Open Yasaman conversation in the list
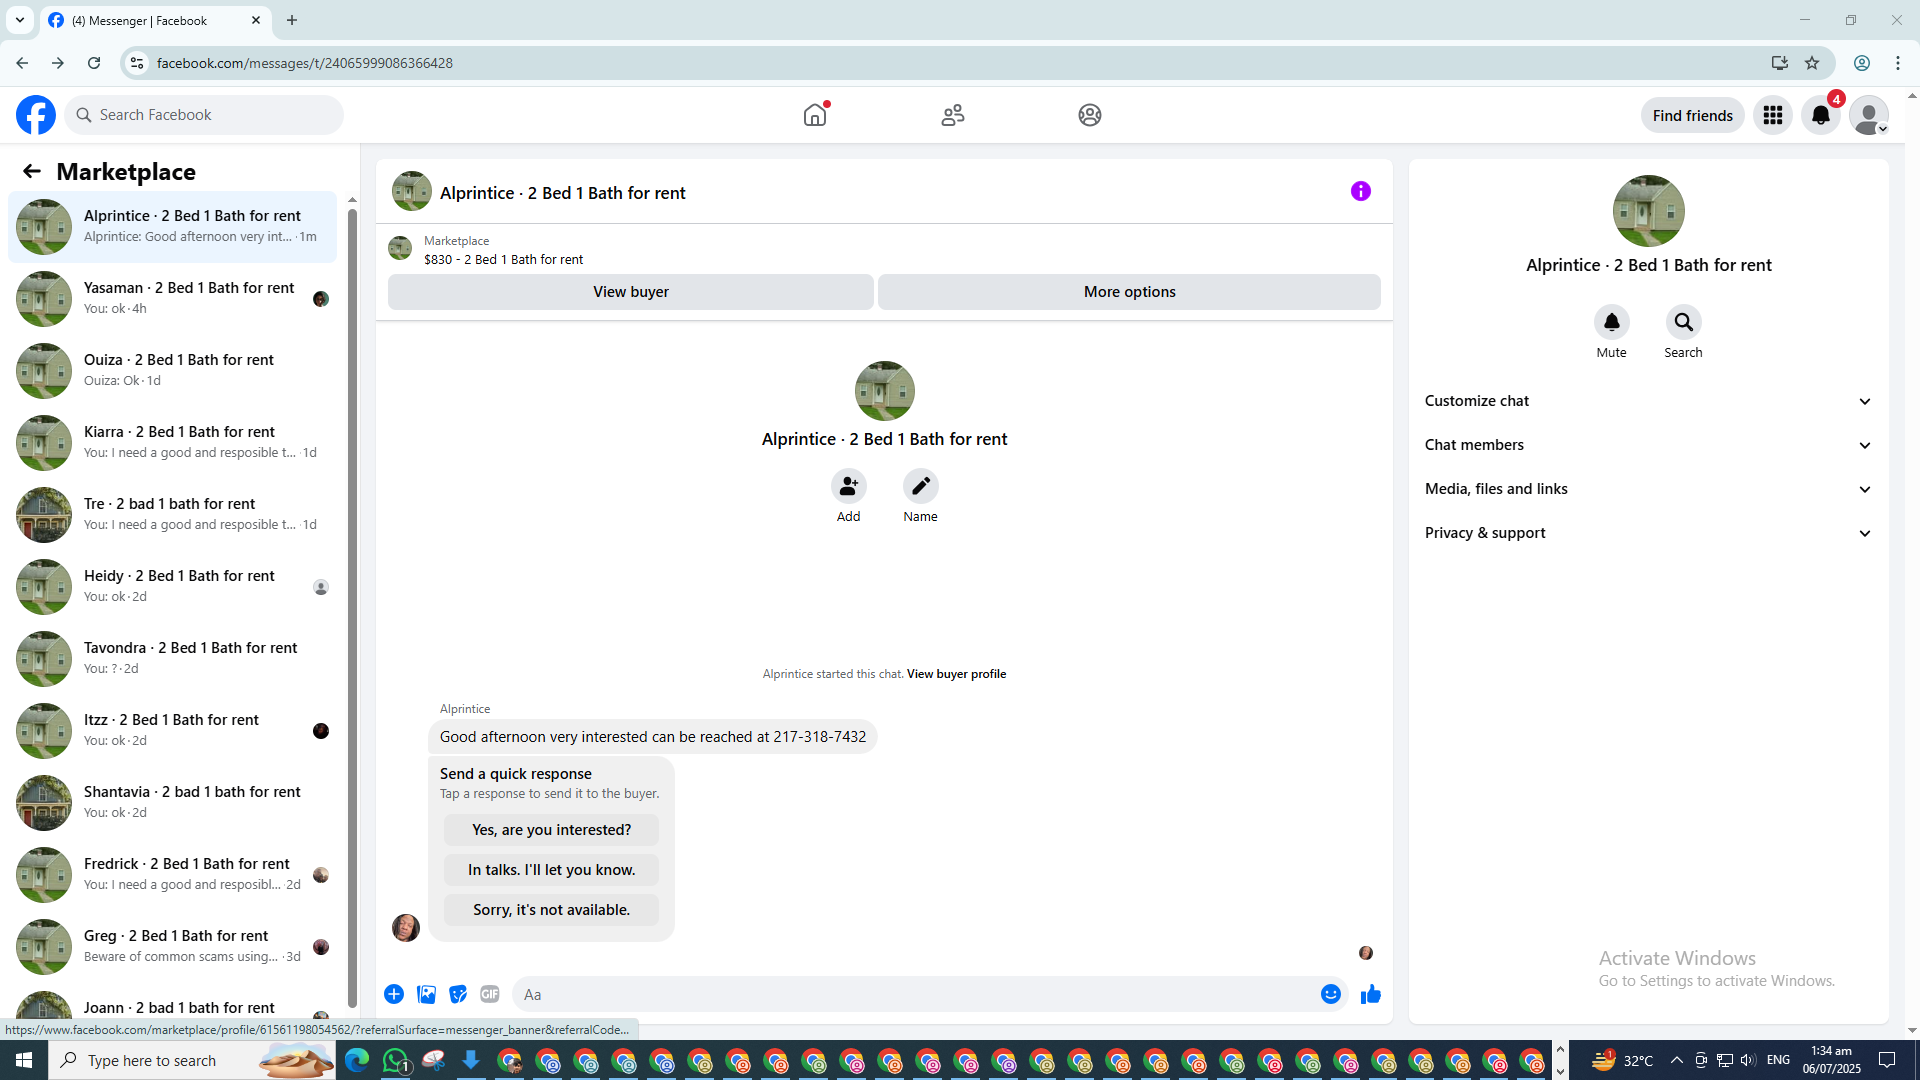Image resolution: width=1920 pixels, height=1080 pixels. tap(172, 298)
